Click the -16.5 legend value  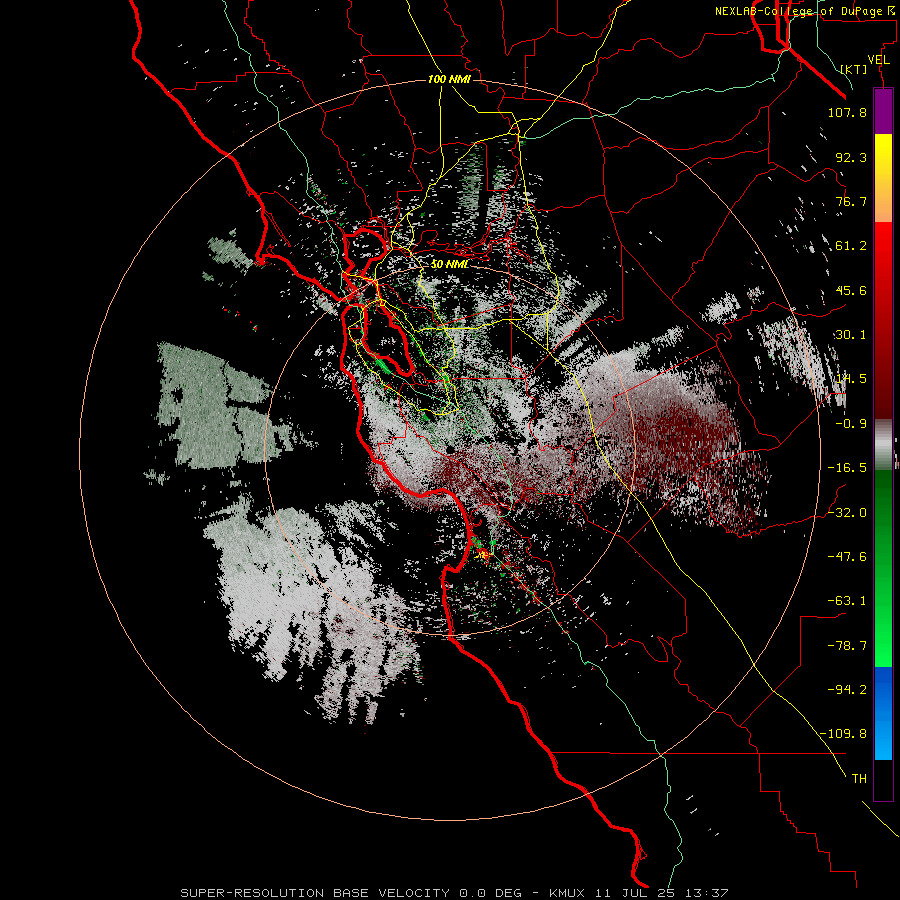click(847, 468)
